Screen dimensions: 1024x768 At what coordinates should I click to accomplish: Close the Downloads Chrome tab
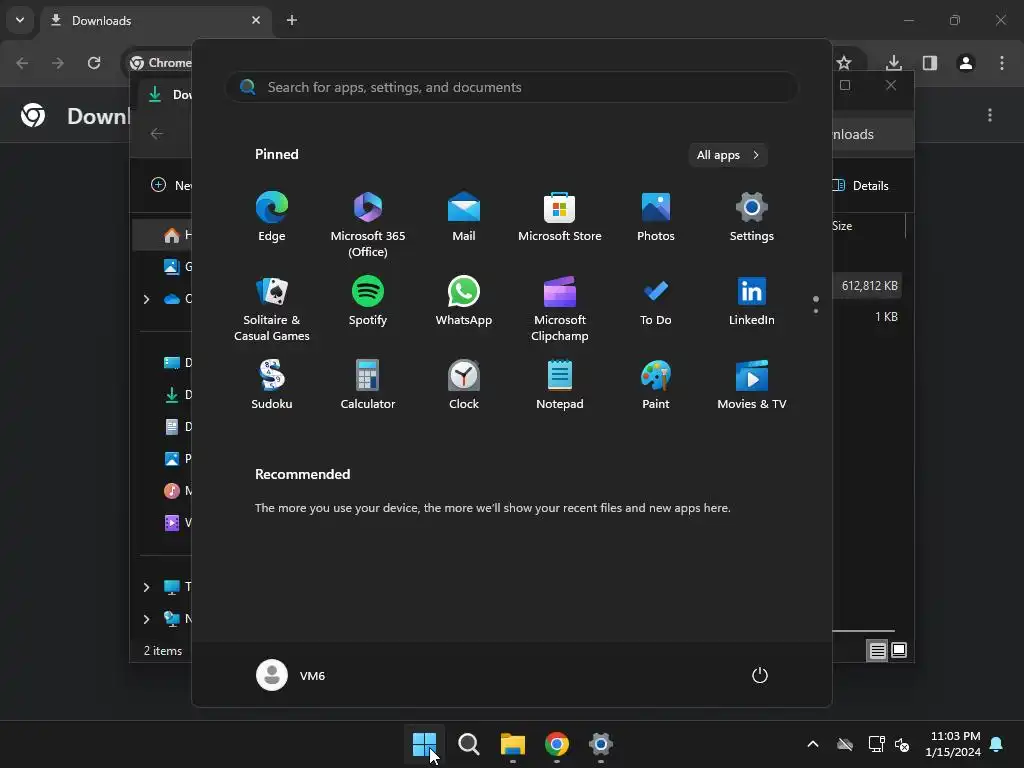pyautogui.click(x=256, y=20)
